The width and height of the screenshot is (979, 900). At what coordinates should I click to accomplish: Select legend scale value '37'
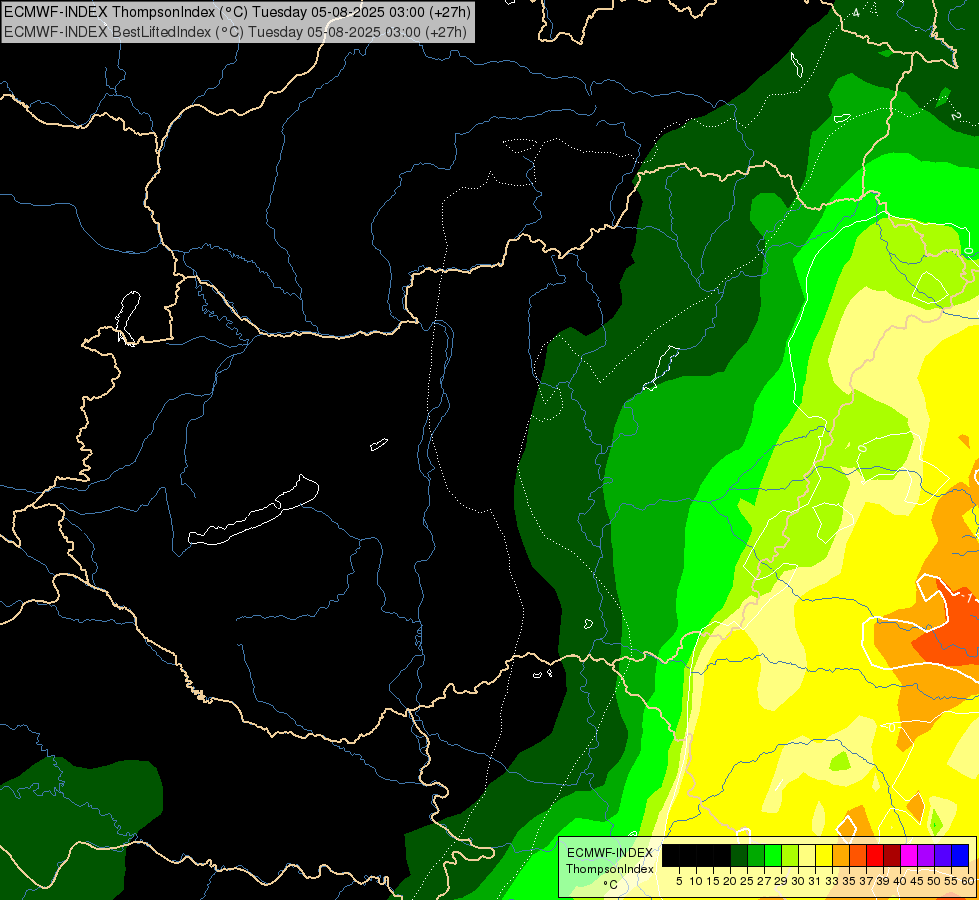click(x=866, y=881)
